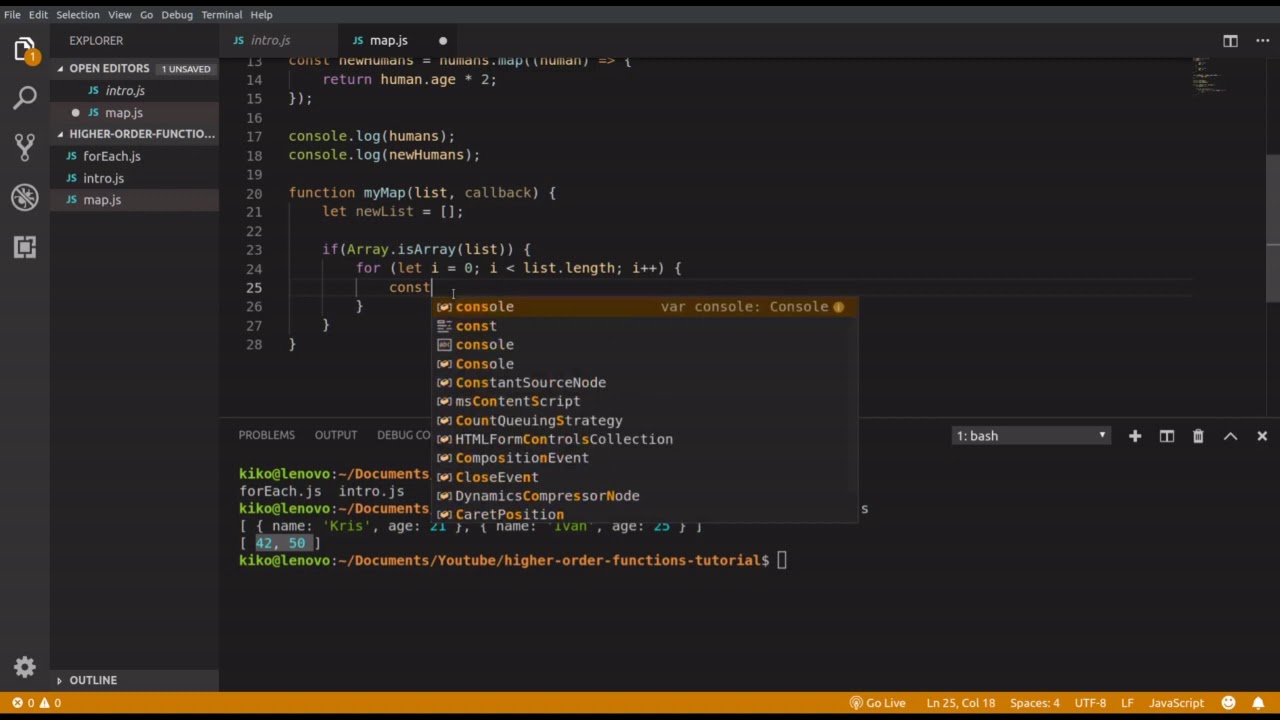Image resolution: width=1280 pixels, height=720 pixels.
Task: Add a new terminal with plus icon
Action: point(1135,436)
